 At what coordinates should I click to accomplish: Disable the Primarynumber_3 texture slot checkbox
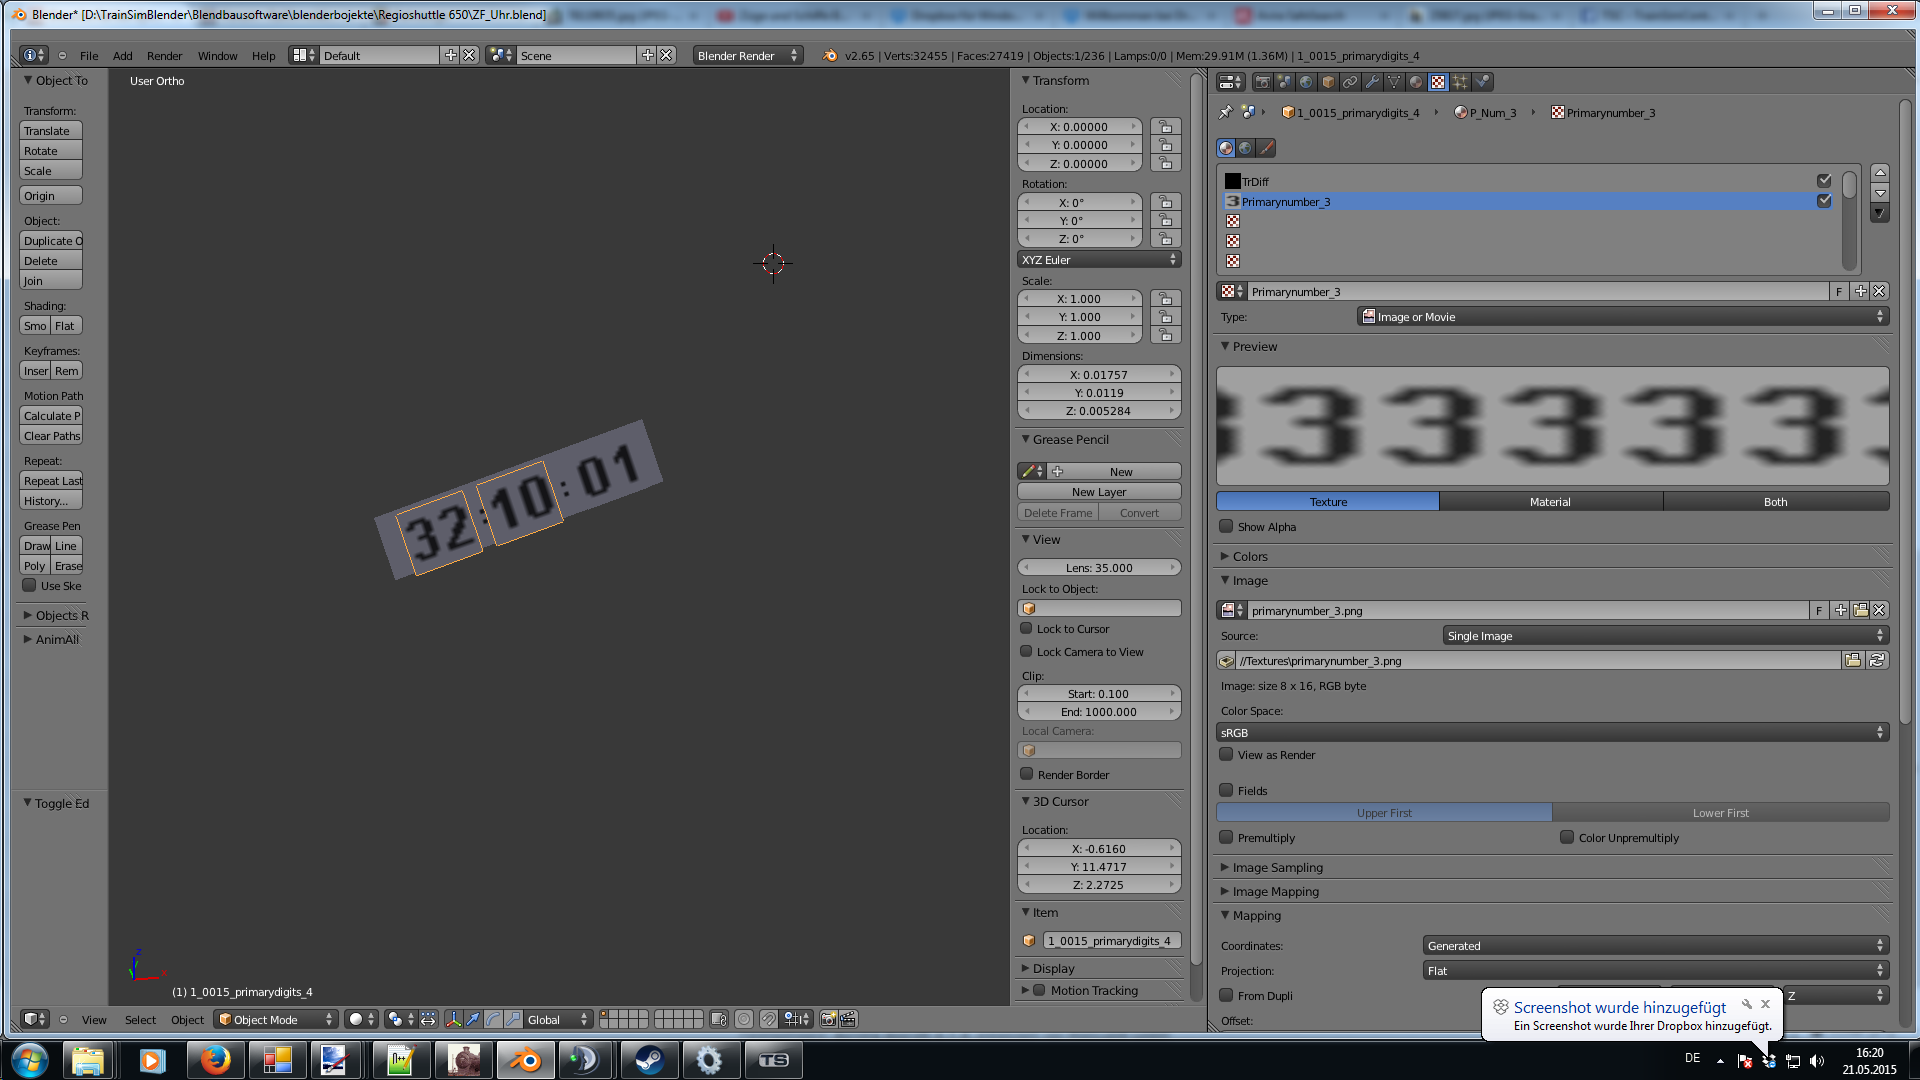pos(1824,201)
